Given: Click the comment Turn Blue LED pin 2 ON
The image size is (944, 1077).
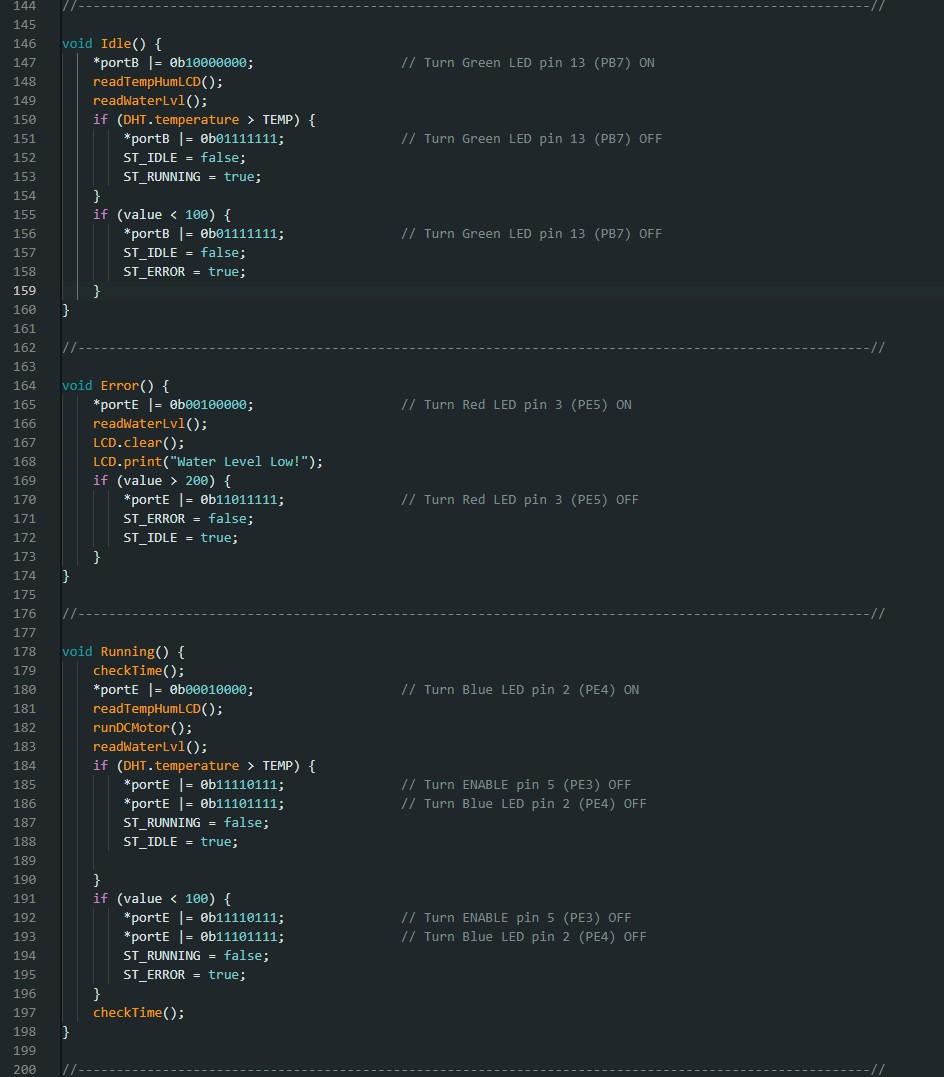Looking at the screenshot, I should tap(519, 689).
